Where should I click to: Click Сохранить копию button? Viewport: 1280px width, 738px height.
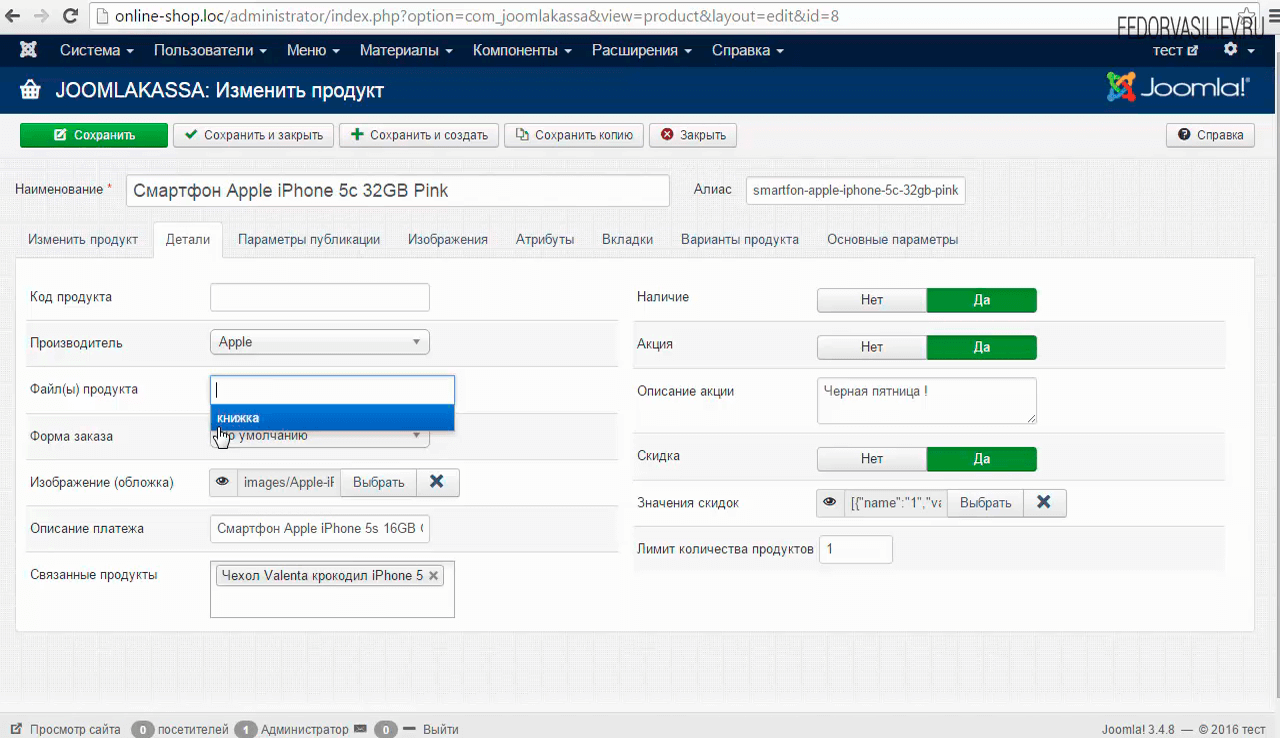(574, 135)
